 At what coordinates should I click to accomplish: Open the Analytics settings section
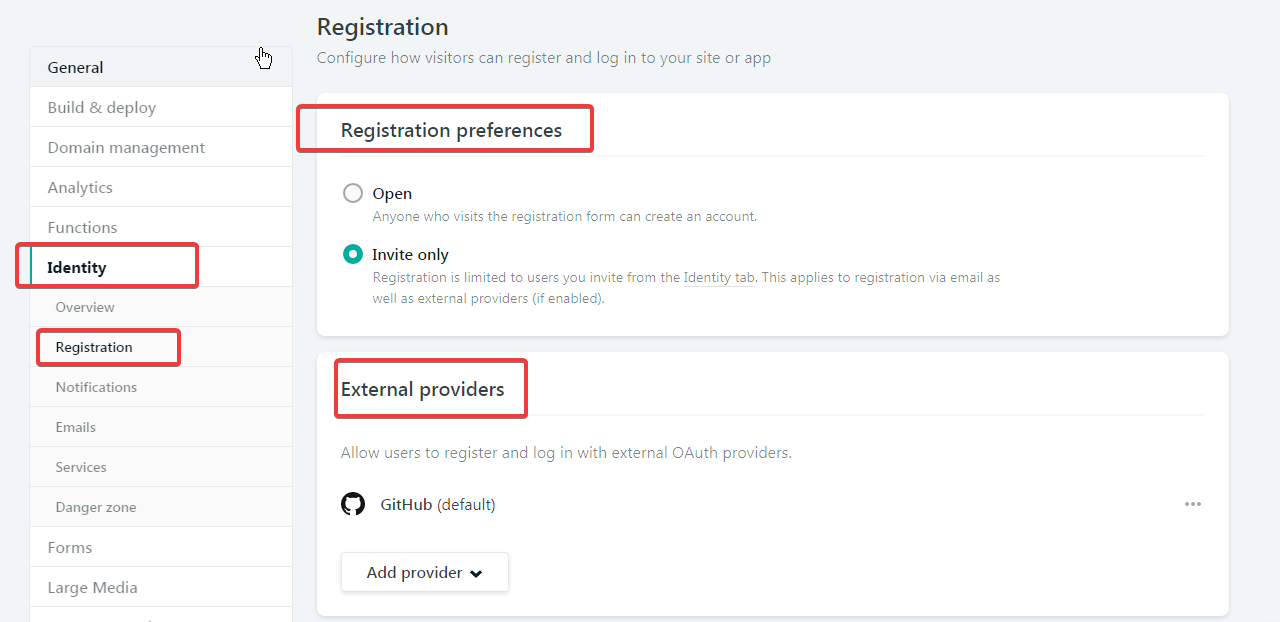point(161,187)
